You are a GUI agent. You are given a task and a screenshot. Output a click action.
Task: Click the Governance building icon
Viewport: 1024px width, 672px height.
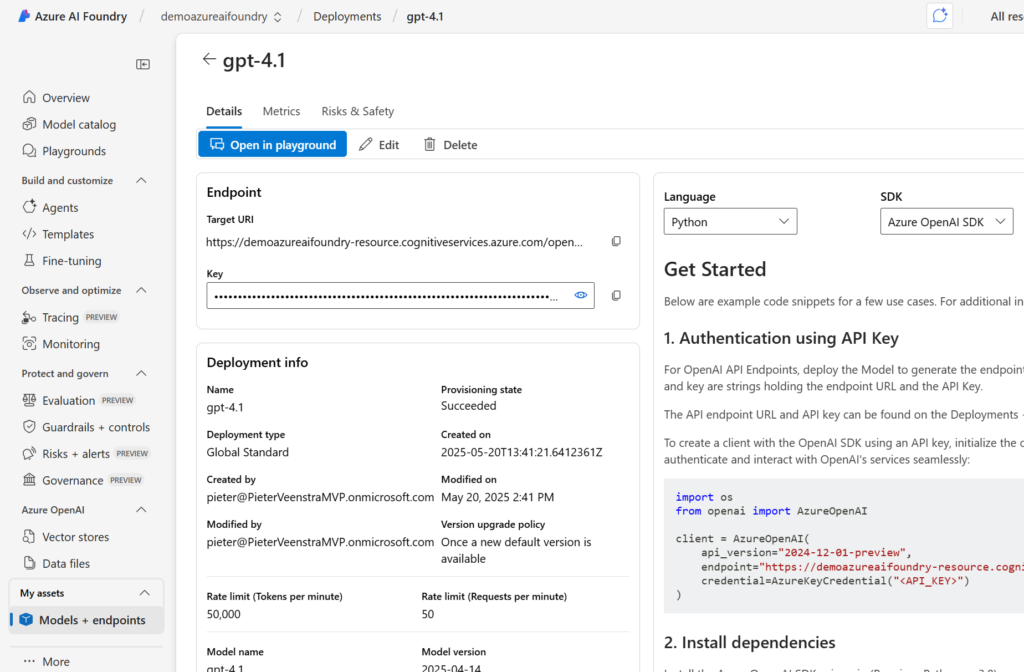pos(29,480)
